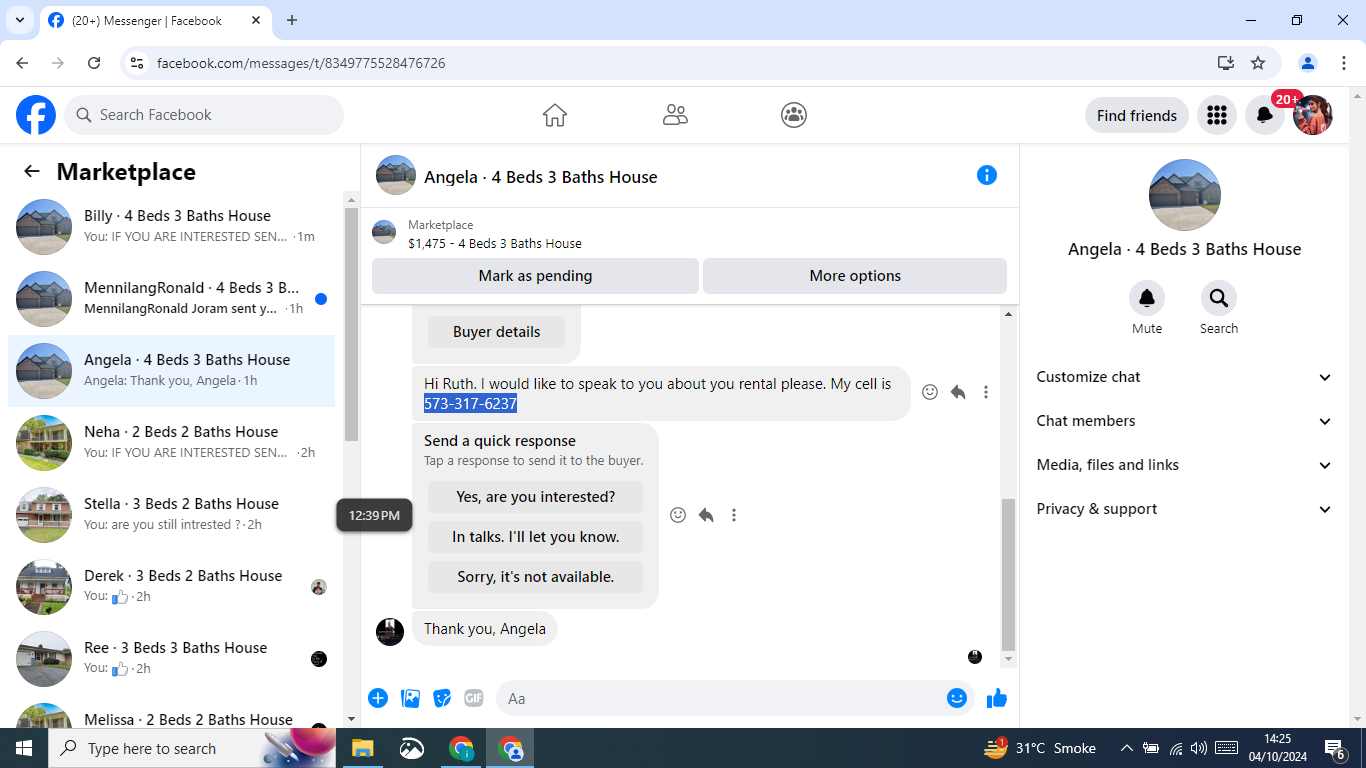Click the Find friends button
Image resolution: width=1366 pixels, height=768 pixels.
click(1137, 115)
